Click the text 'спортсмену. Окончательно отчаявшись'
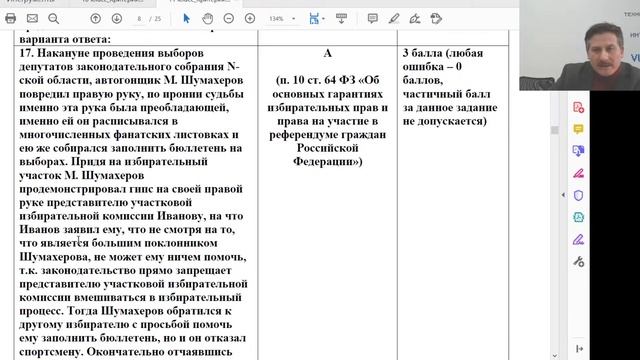This screenshot has width=640, height=360. 126,351
